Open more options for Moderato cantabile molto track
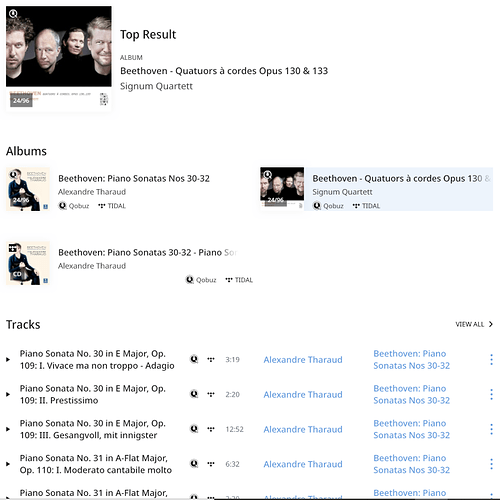 click(491, 464)
